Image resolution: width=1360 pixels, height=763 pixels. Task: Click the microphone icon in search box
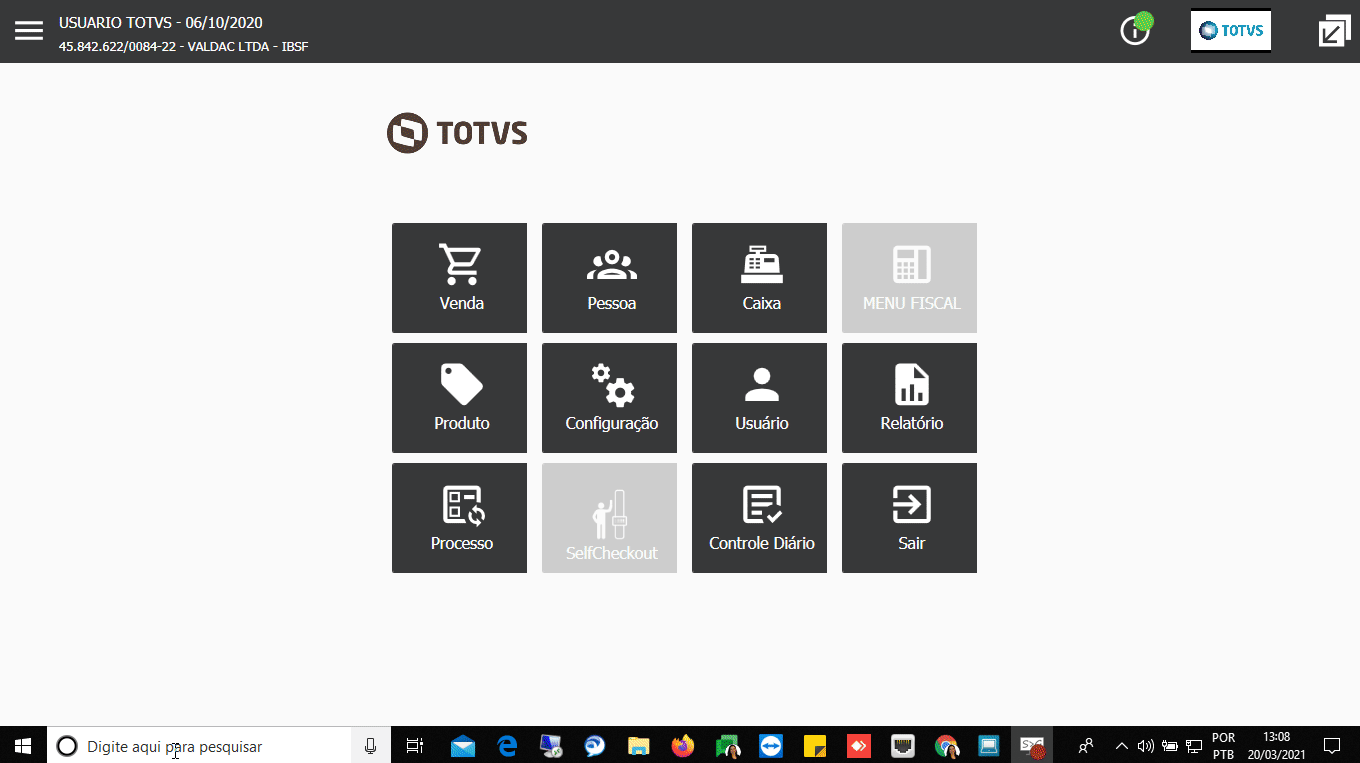click(370, 746)
